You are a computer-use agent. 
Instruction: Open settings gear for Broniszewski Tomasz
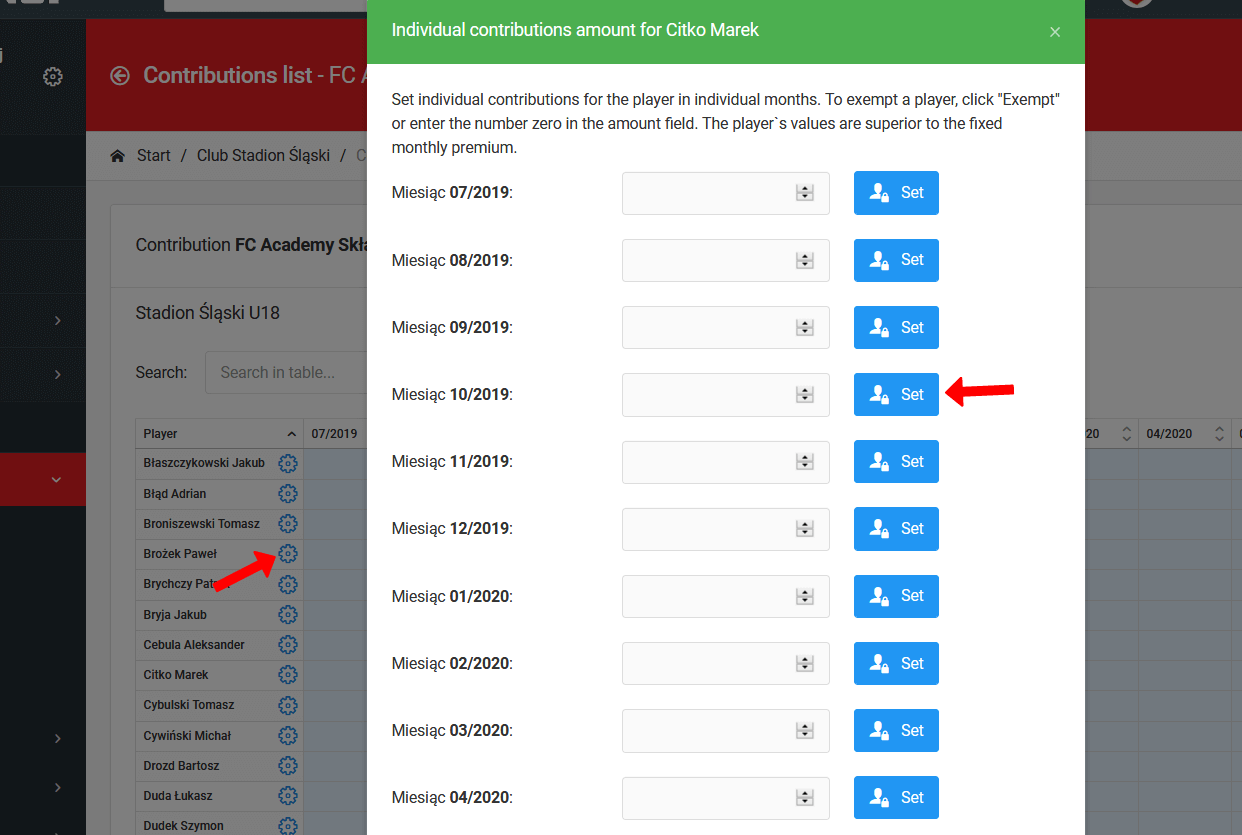point(288,523)
